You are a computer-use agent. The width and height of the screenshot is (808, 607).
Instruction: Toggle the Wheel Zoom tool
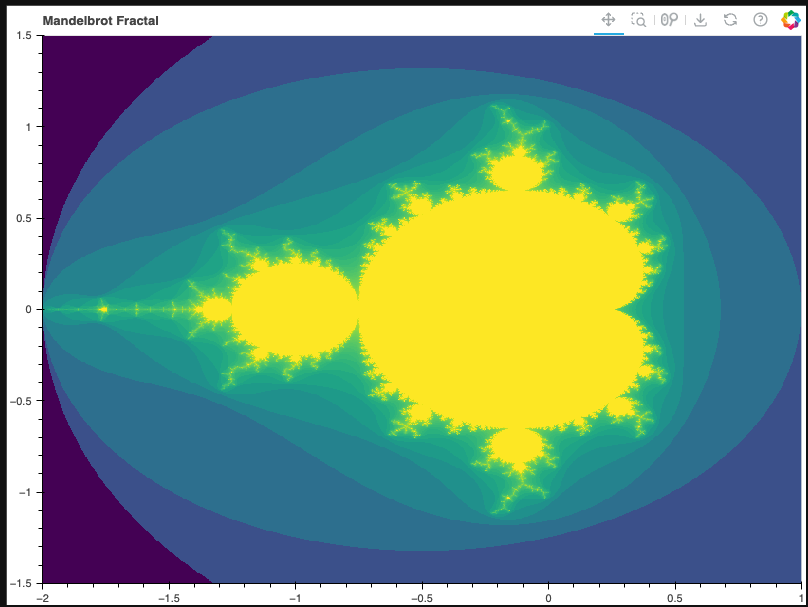[x=669, y=20]
